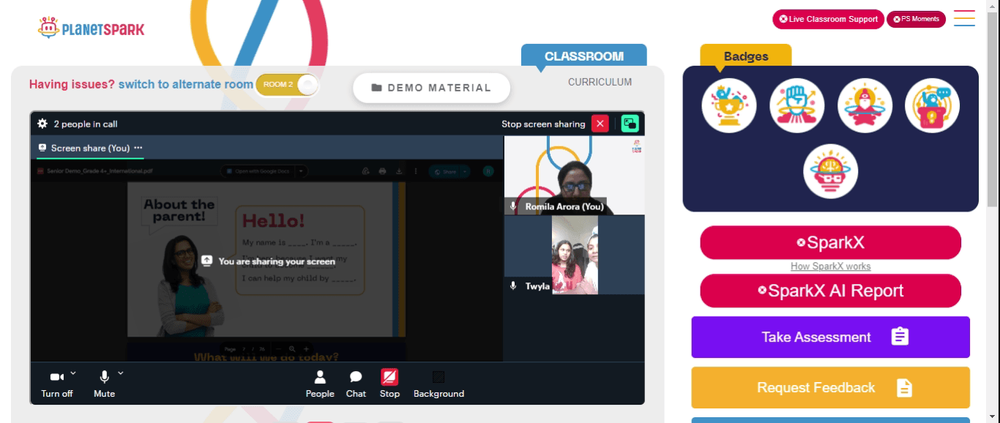Open Live Classroom Support
1000x423 pixels.
click(x=828, y=19)
